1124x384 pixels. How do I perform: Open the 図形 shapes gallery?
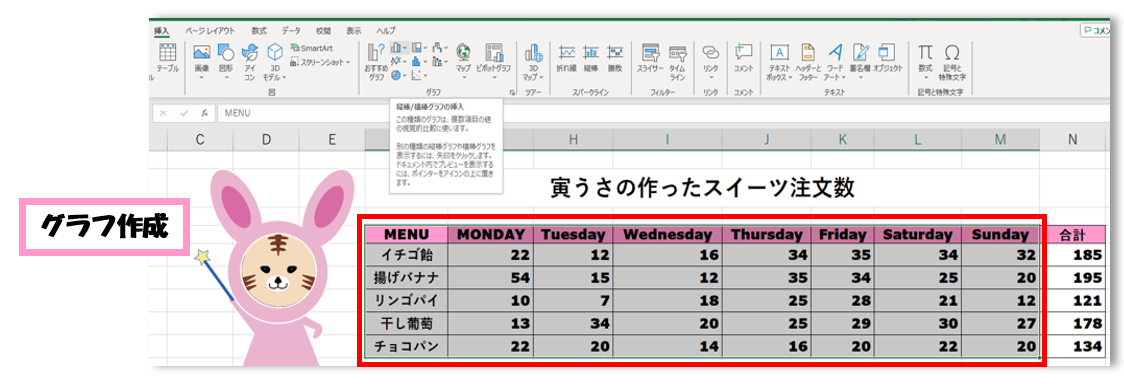225,61
